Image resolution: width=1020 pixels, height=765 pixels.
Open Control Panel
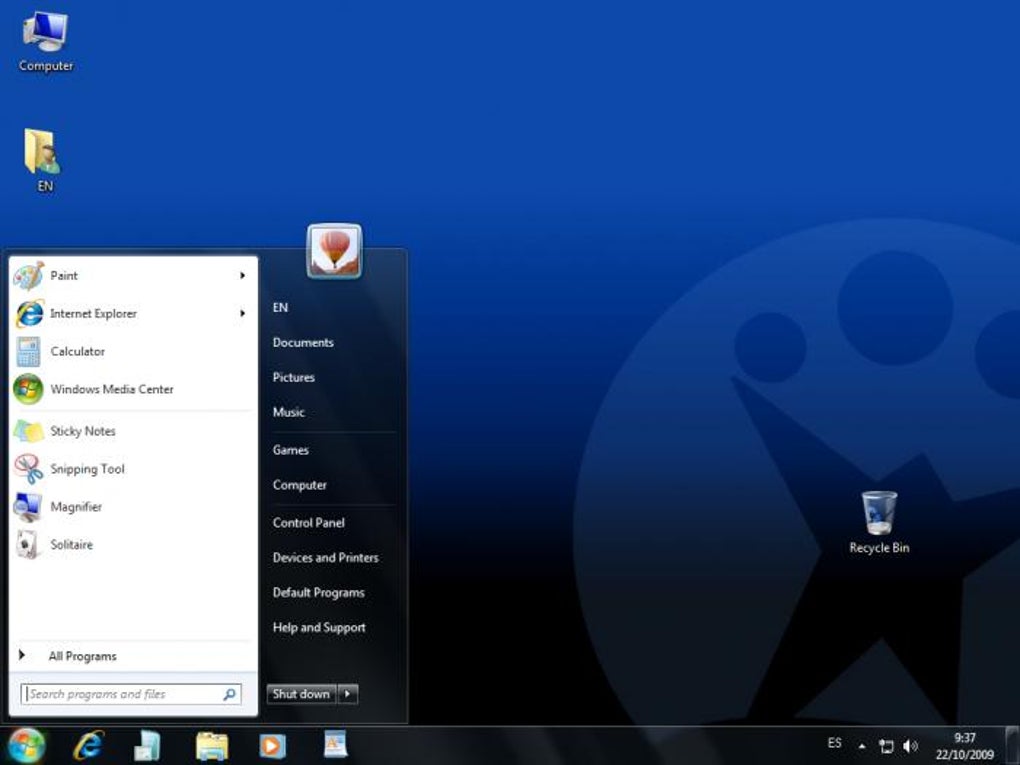click(x=309, y=523)
